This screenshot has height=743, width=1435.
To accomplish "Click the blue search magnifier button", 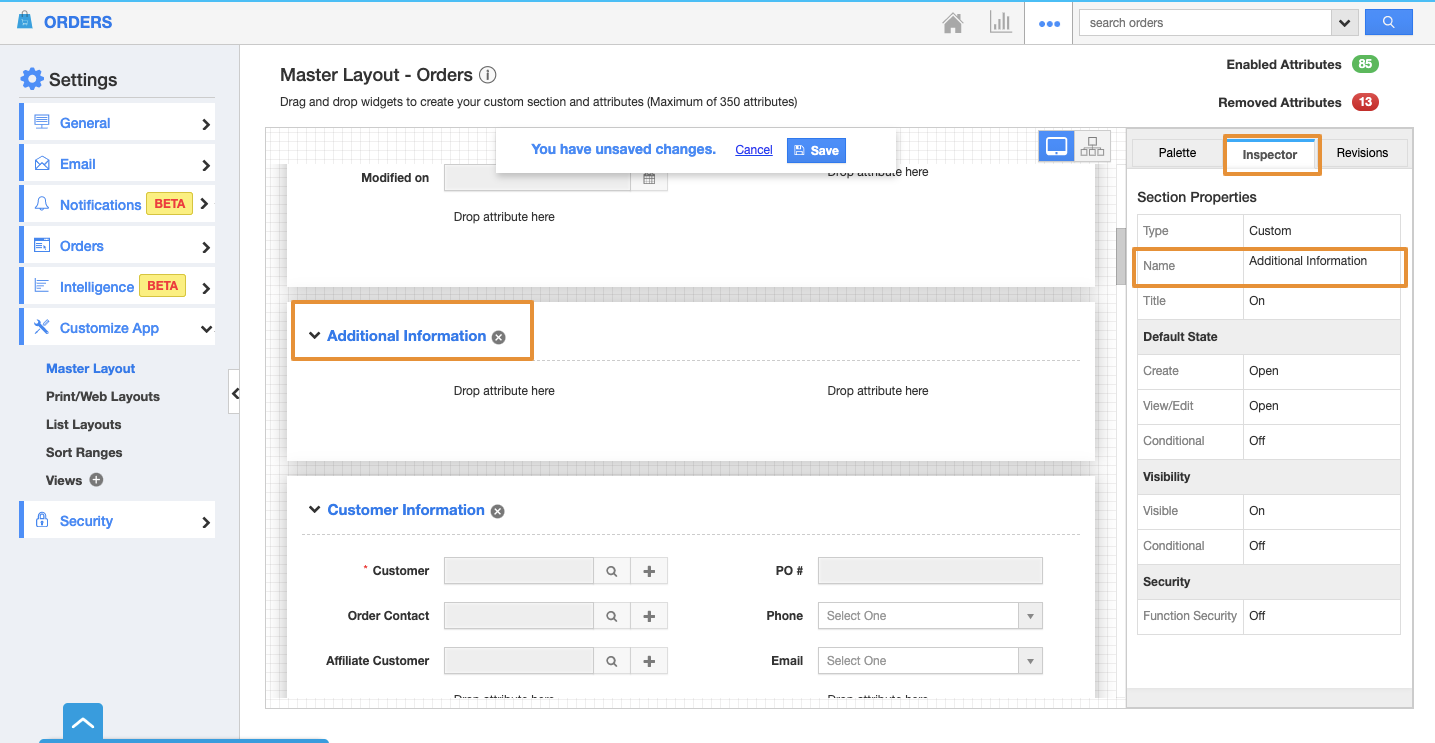I will (x=1388, y=22).
